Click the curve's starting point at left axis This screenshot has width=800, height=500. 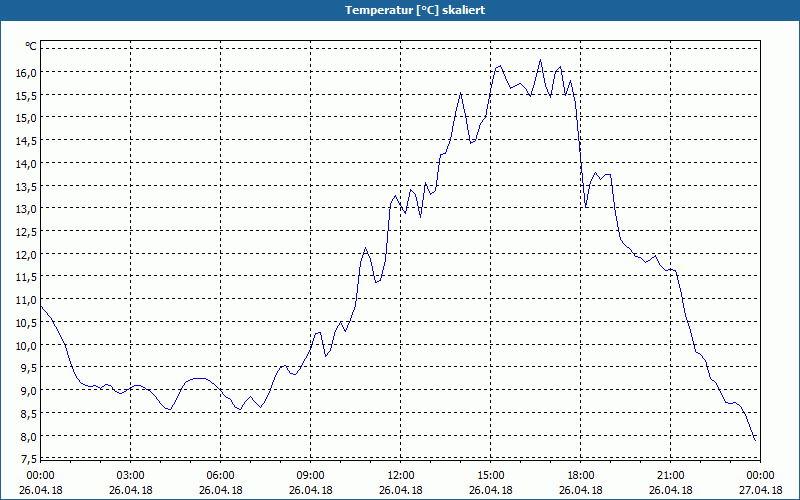[x=41, y=306]
